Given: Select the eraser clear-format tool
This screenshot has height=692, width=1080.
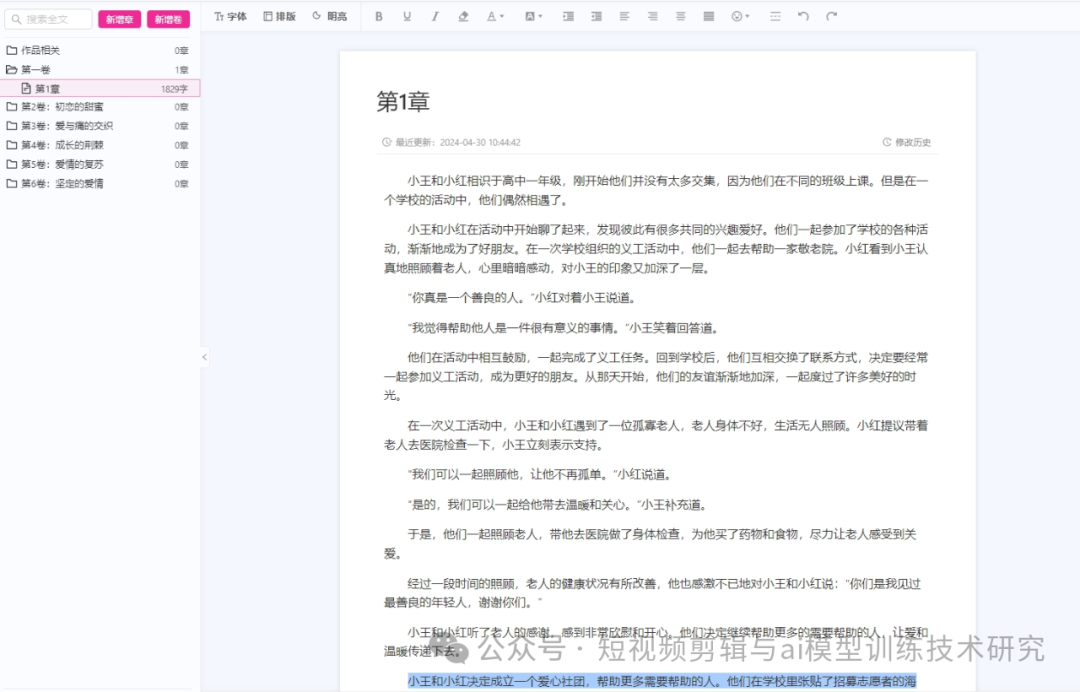Looking at the screenshot, I should [463, 17].
